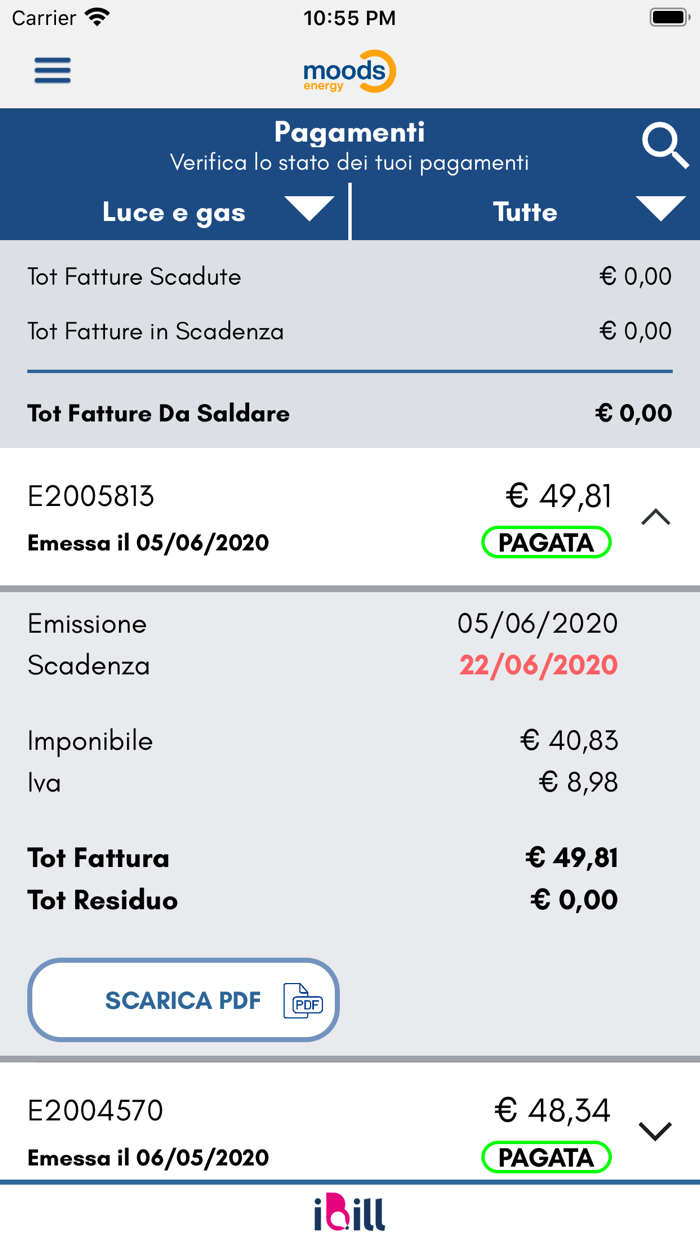Tap the Tot Fatture Da Saldare row
The height and width of the screenshot is (1244, 700).
tap(349, 413)
